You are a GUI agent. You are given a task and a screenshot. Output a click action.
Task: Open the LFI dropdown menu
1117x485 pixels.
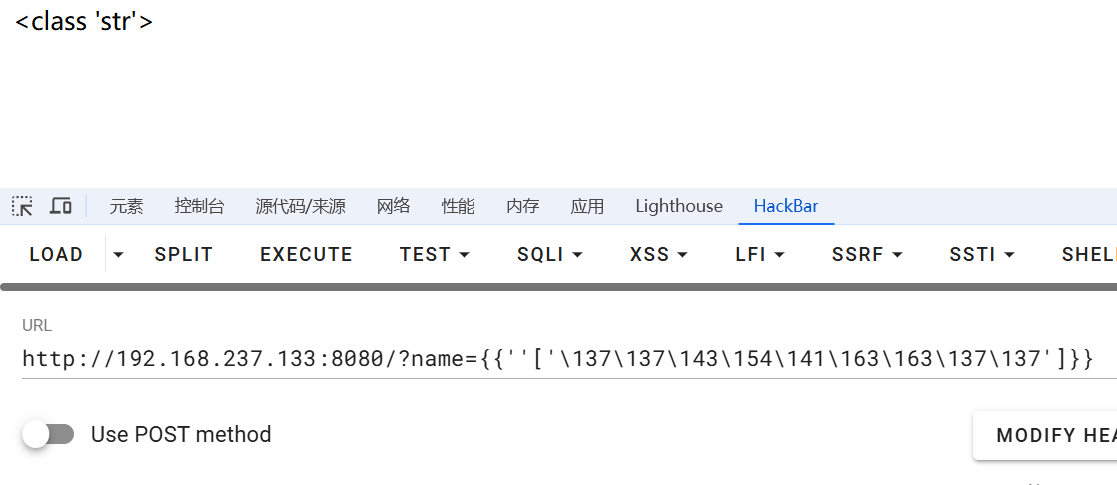tap(759, 255)
